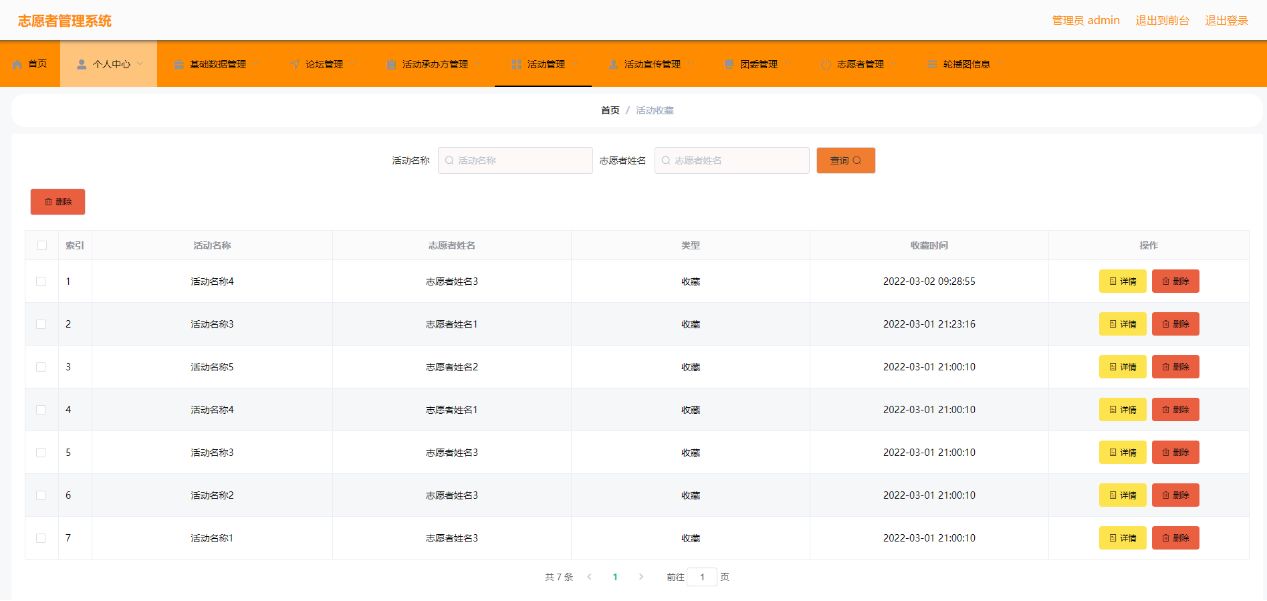The height and width of the screenshot is (601, 1267).
Task: Check the checkbox for row index 3
Action: click(41, 367)
